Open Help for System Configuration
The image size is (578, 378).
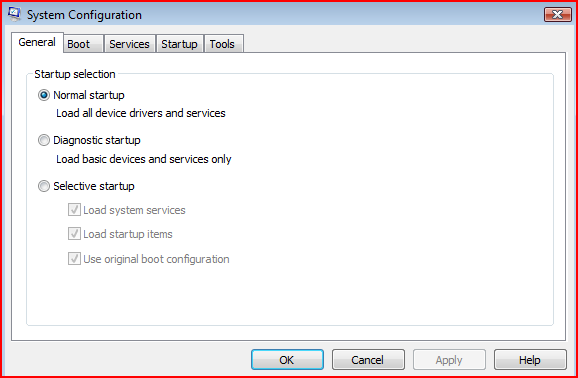(x=530, y=360)
